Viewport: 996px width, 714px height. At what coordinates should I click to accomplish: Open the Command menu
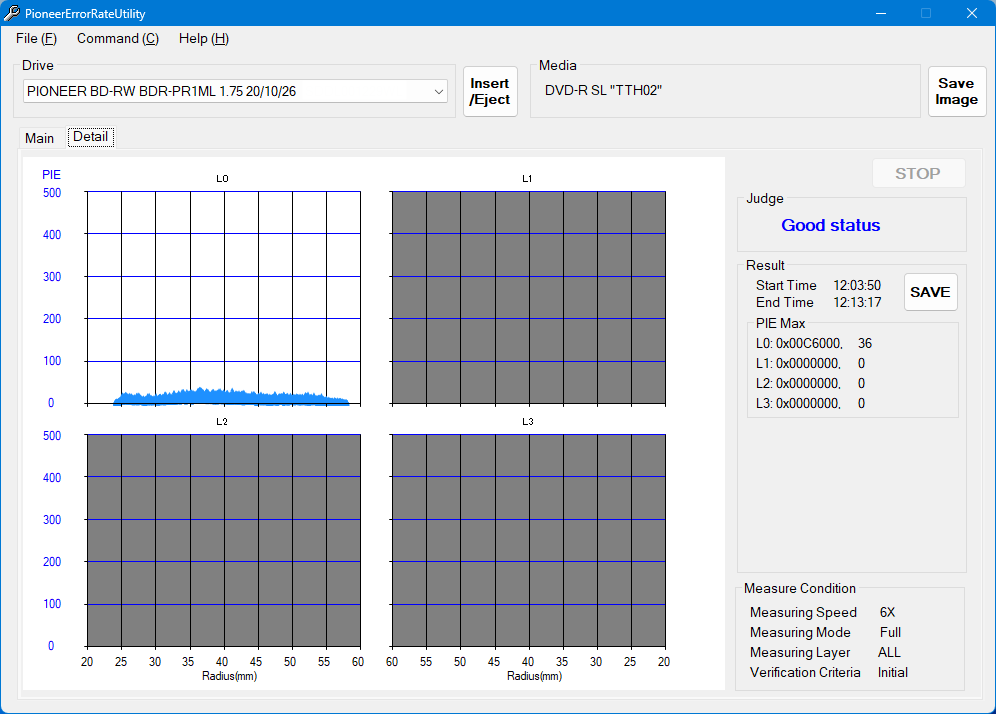point(117,38)
